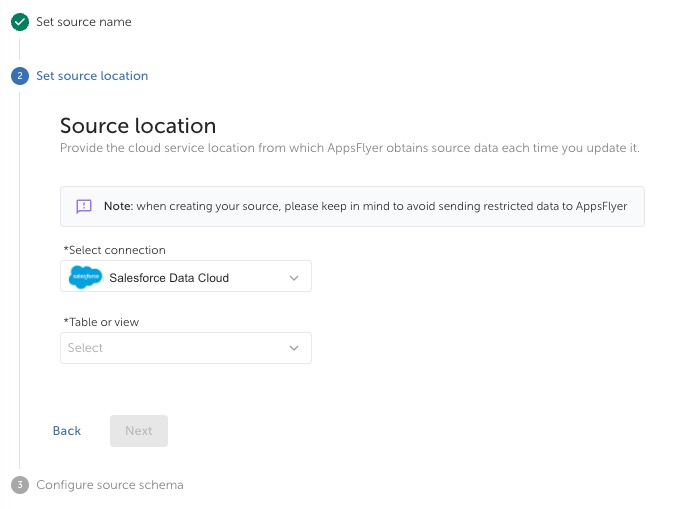This screenshot has width=674, height=509.
Task: Expand the Salesforce Data Cloud chevron
Action: (294, 278)
